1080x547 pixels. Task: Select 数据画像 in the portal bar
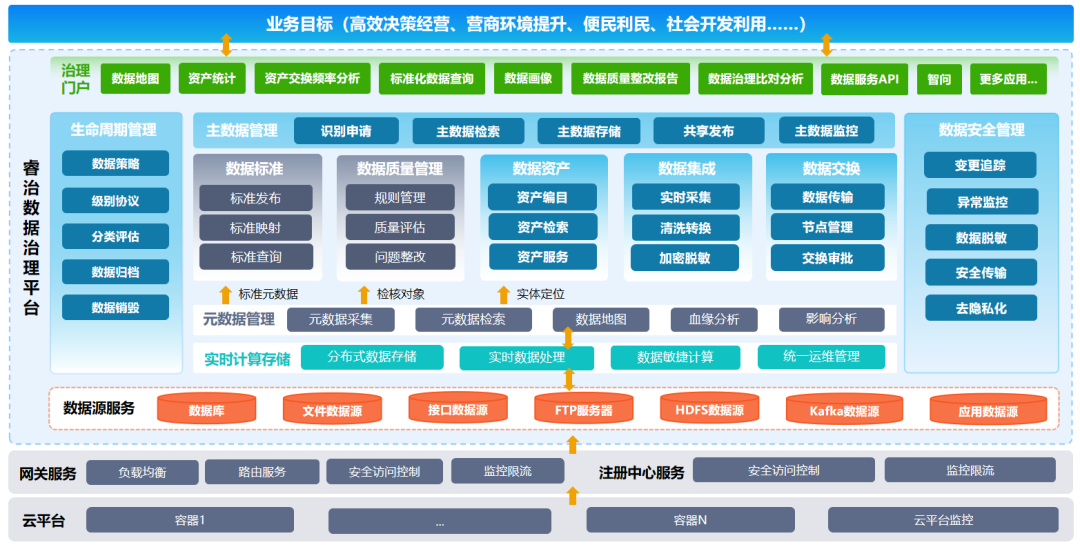[x=528, y=78]
